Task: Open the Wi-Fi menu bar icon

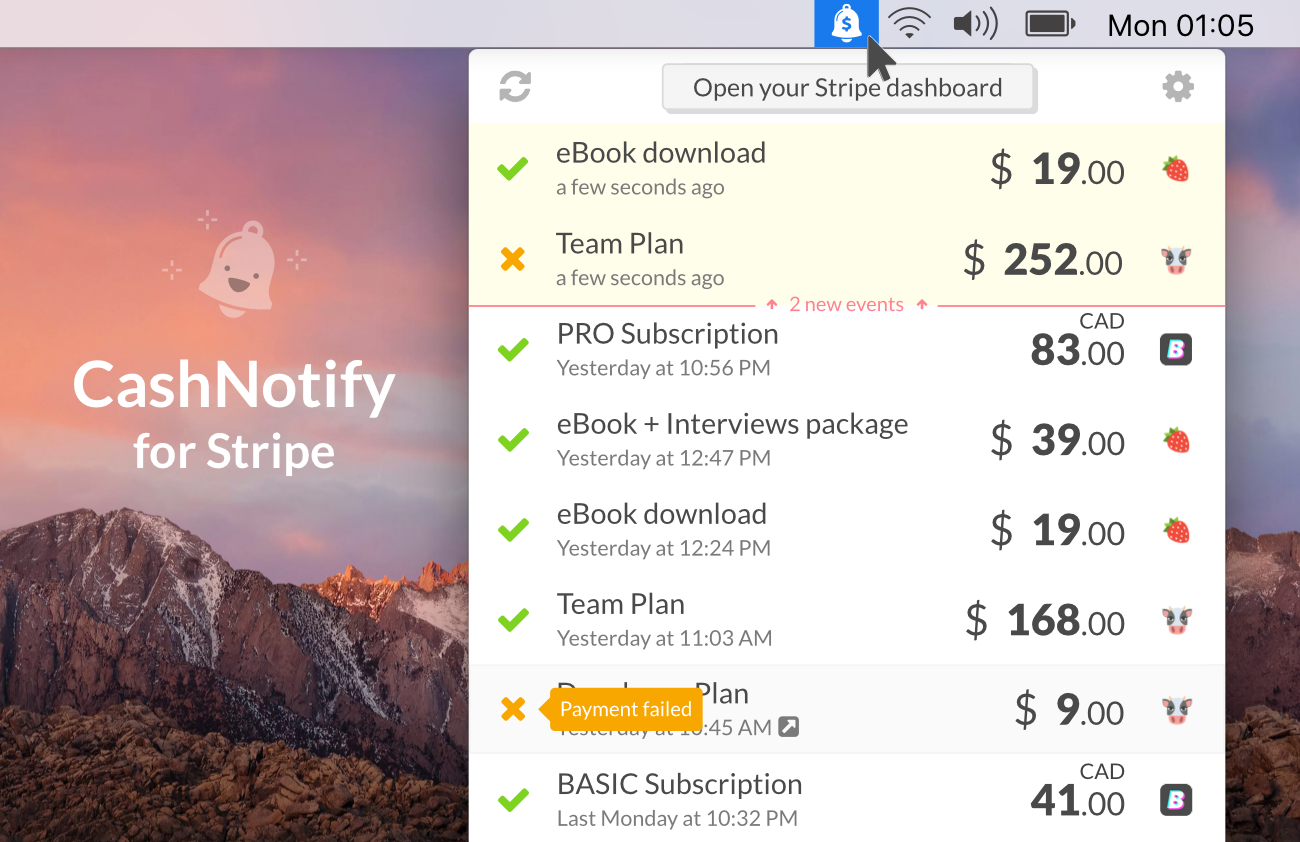Action: coord(909,23)
